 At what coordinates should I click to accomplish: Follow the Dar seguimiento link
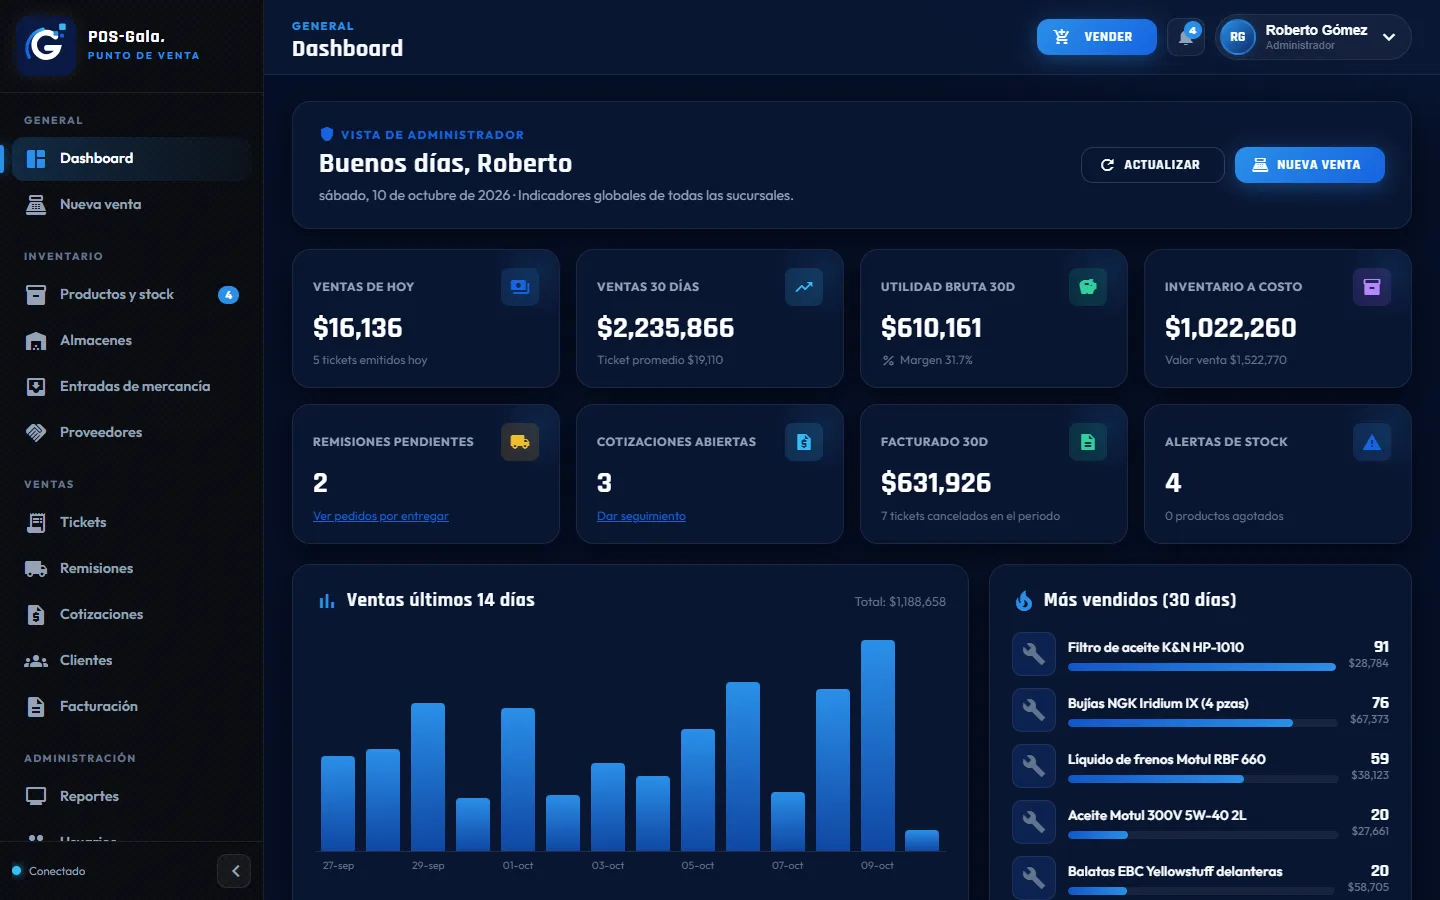(641, 516)
